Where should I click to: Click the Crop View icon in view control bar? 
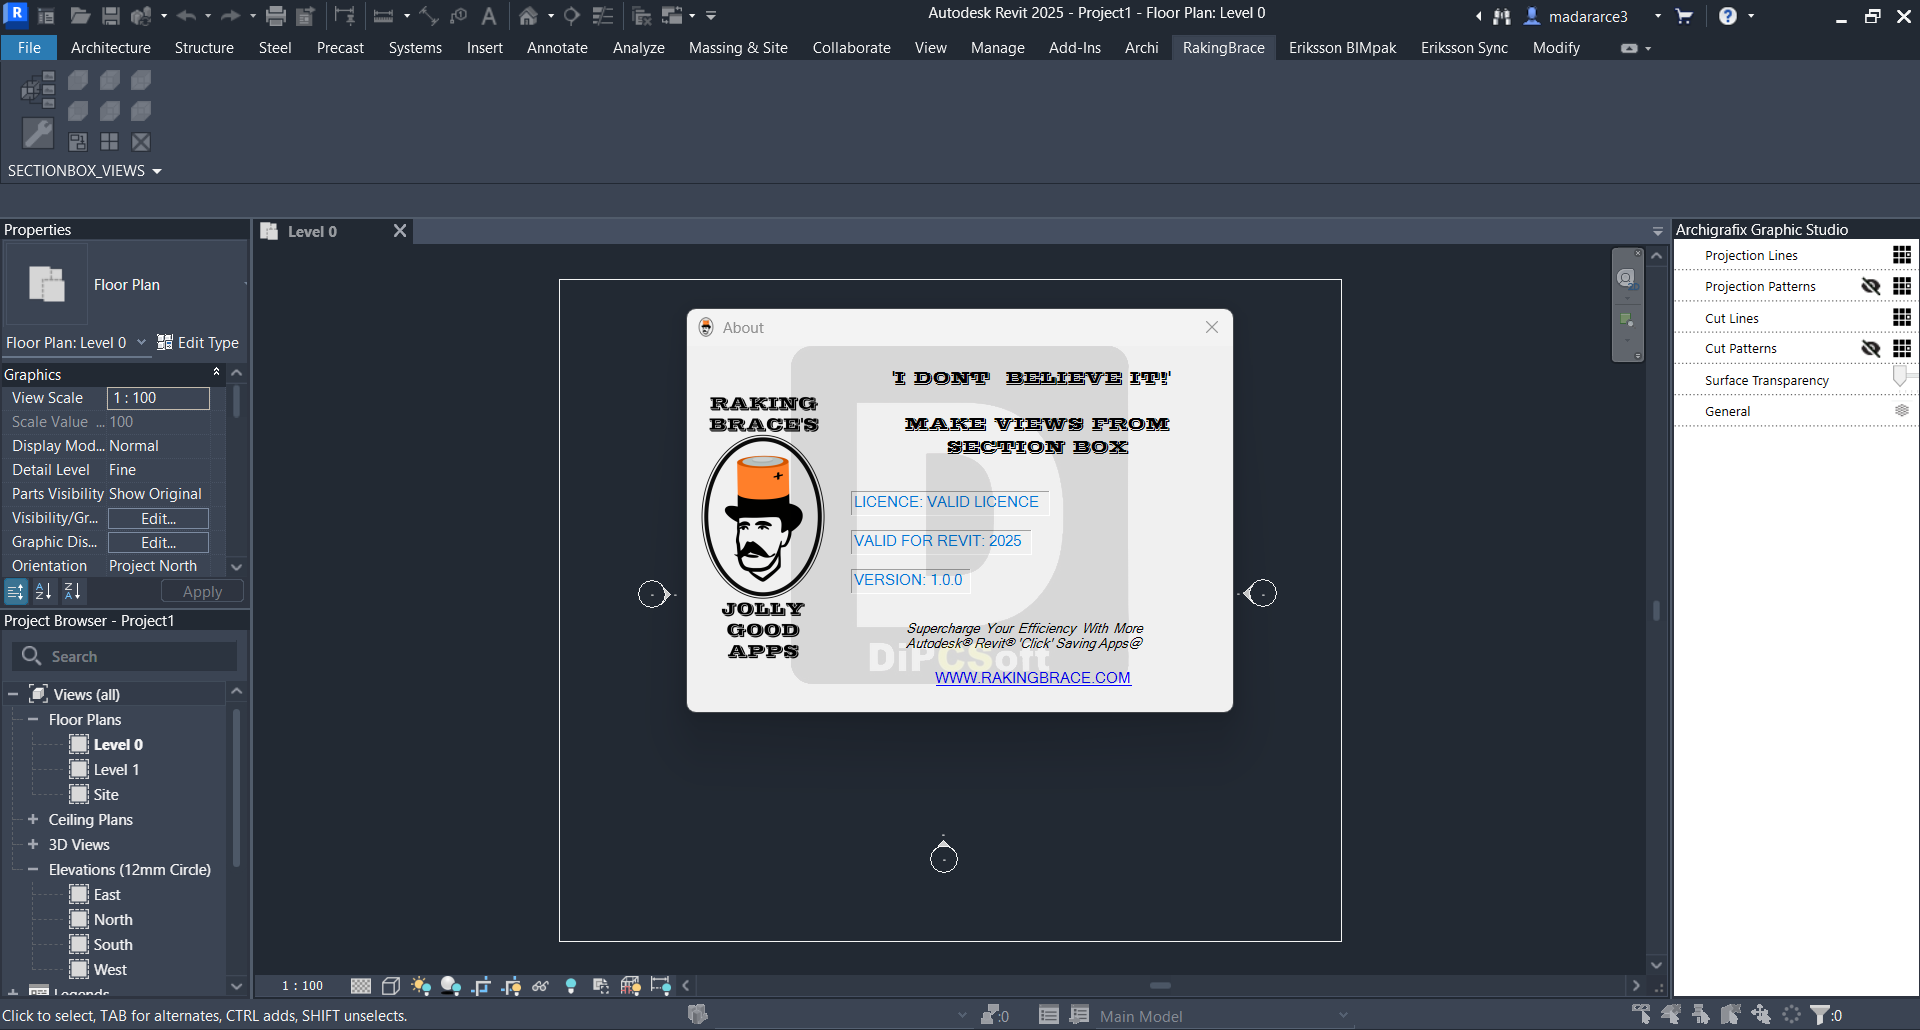pos(481,986)
